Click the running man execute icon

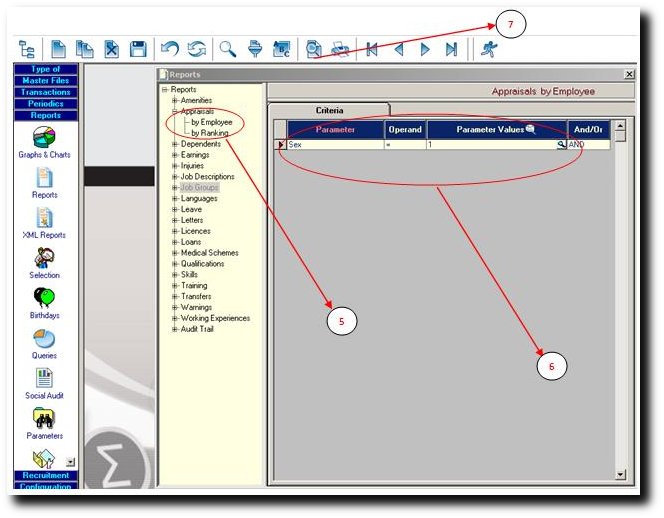(487, 49)
